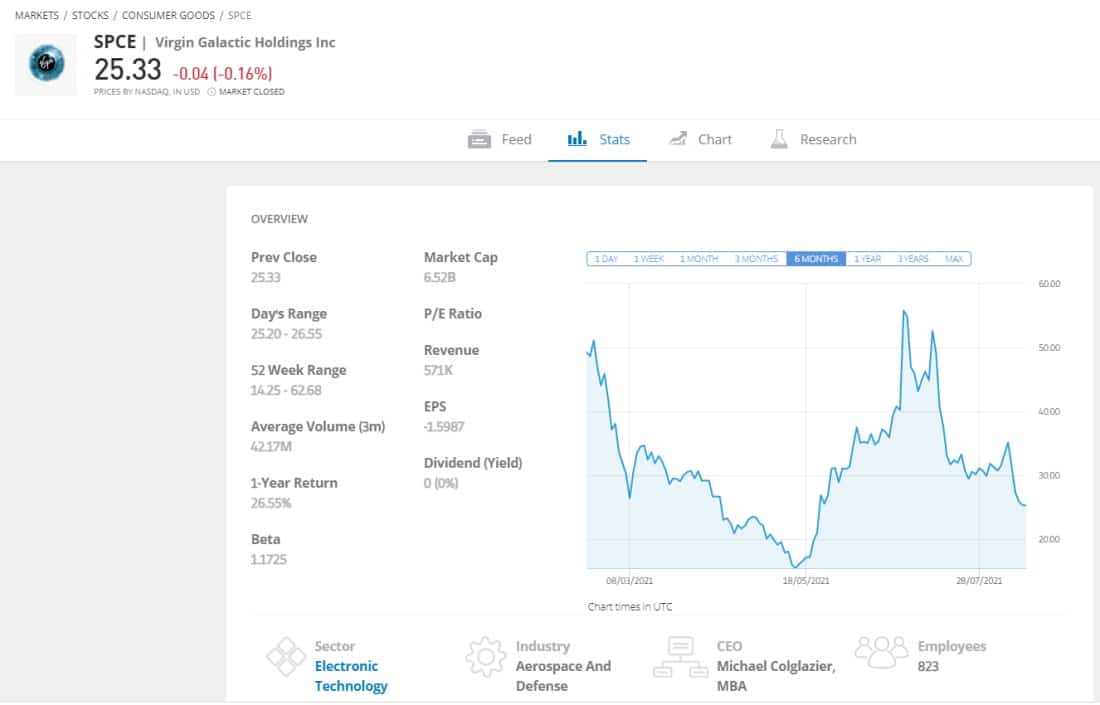
Task: Click the Dividend (Yield) value 0 (0%)
Action: point(441,483)
